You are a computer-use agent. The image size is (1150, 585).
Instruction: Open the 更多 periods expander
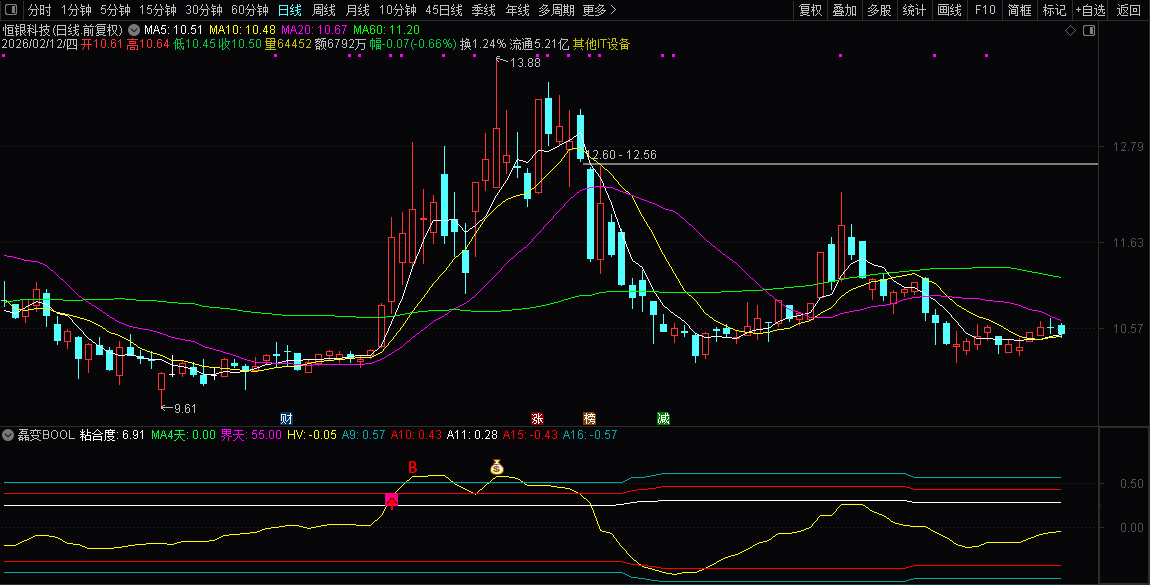(x=599, y=10)
